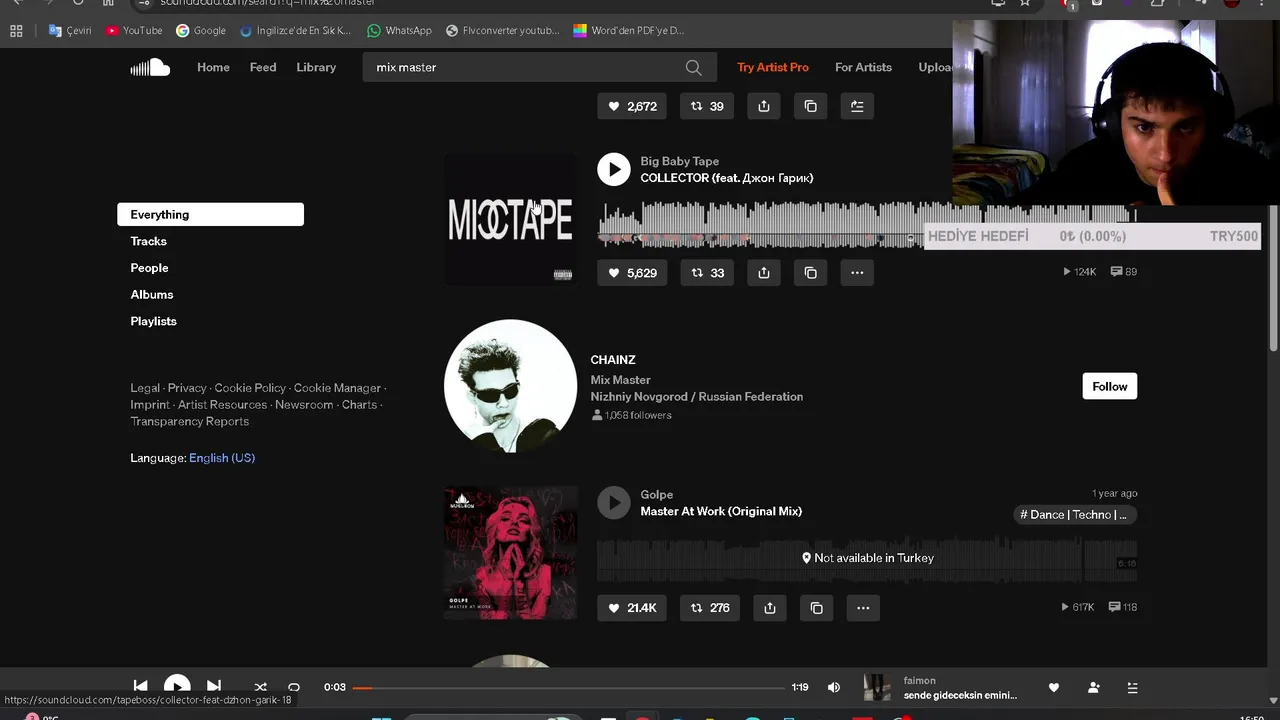Filter search results by People
Screen dimensions: 1280x720
[149, 268]
